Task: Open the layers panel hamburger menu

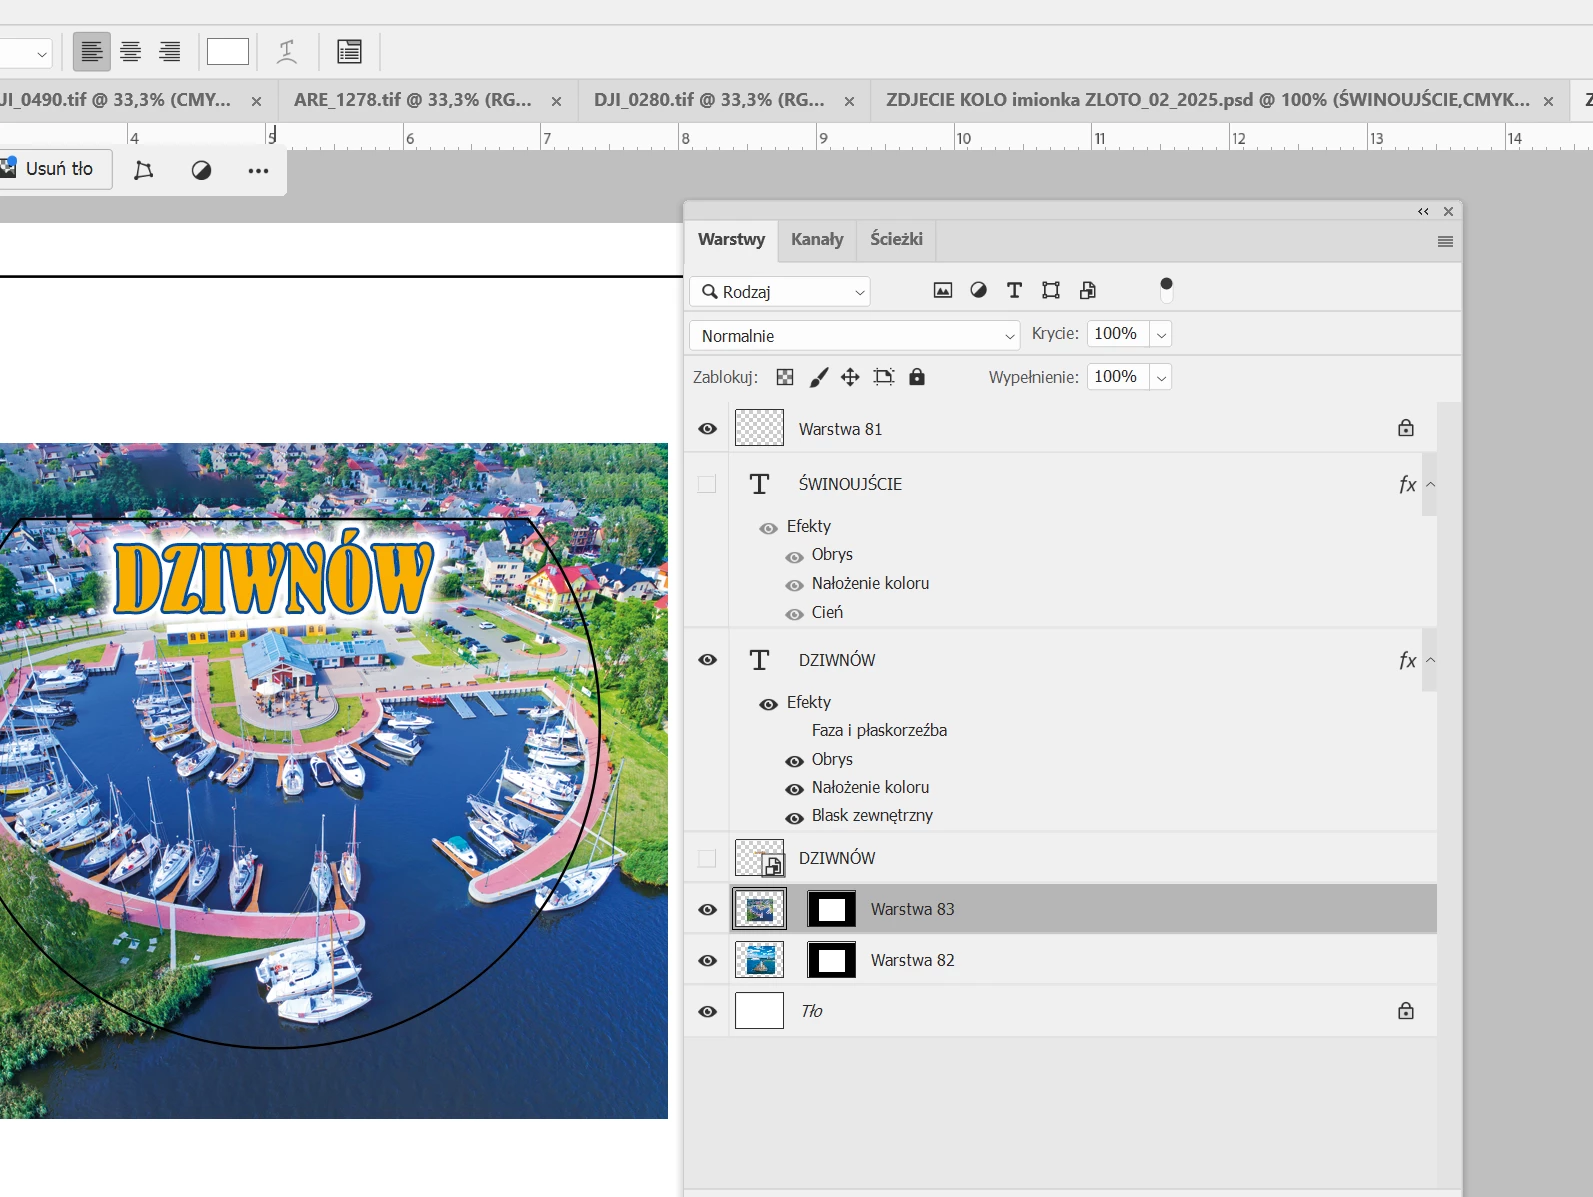Action: click(1445, 242)
